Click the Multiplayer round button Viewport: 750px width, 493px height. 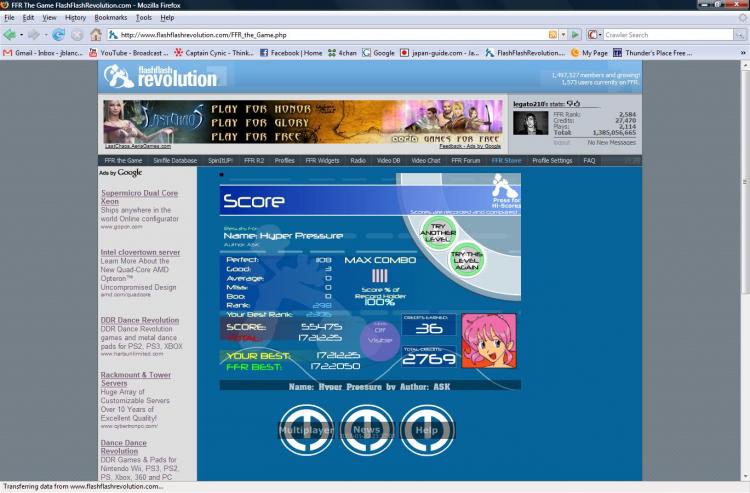point(306,430)
